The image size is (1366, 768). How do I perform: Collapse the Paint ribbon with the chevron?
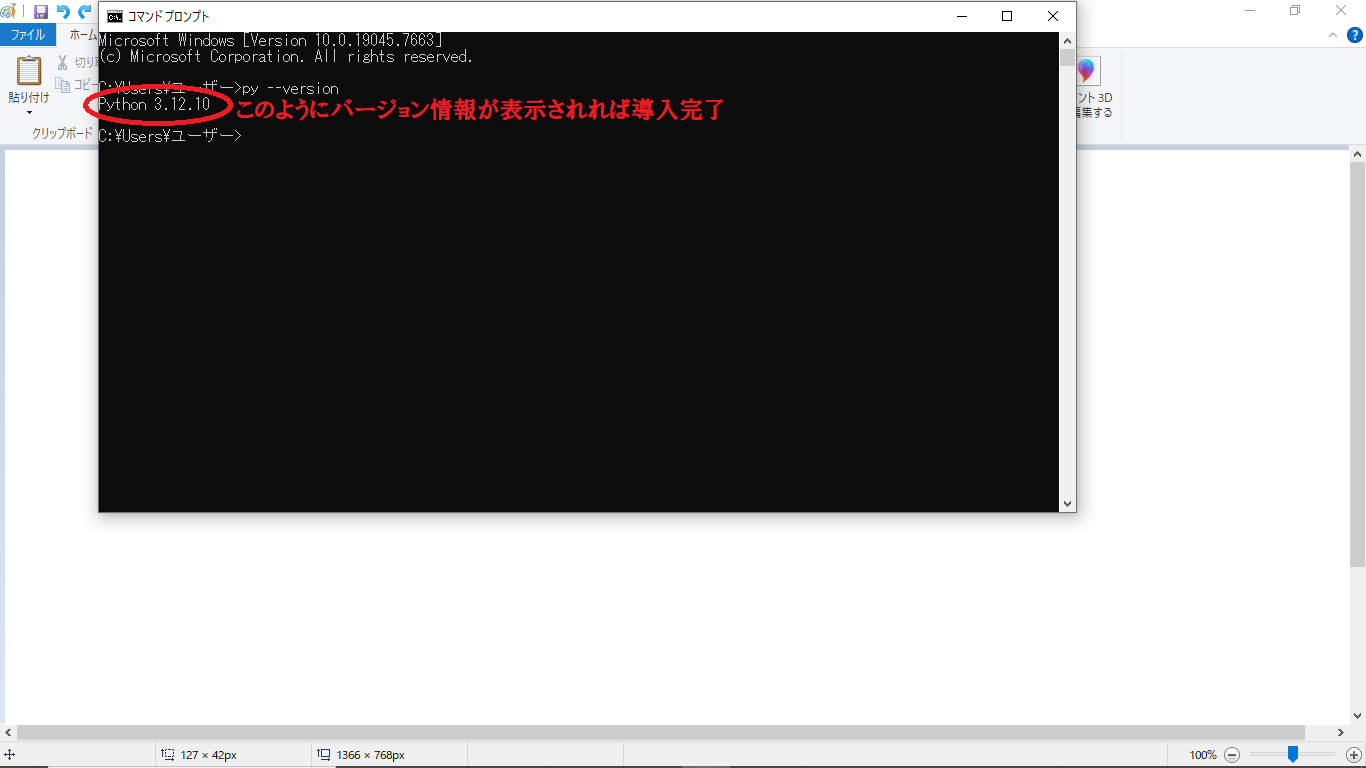coord(1332,34)
